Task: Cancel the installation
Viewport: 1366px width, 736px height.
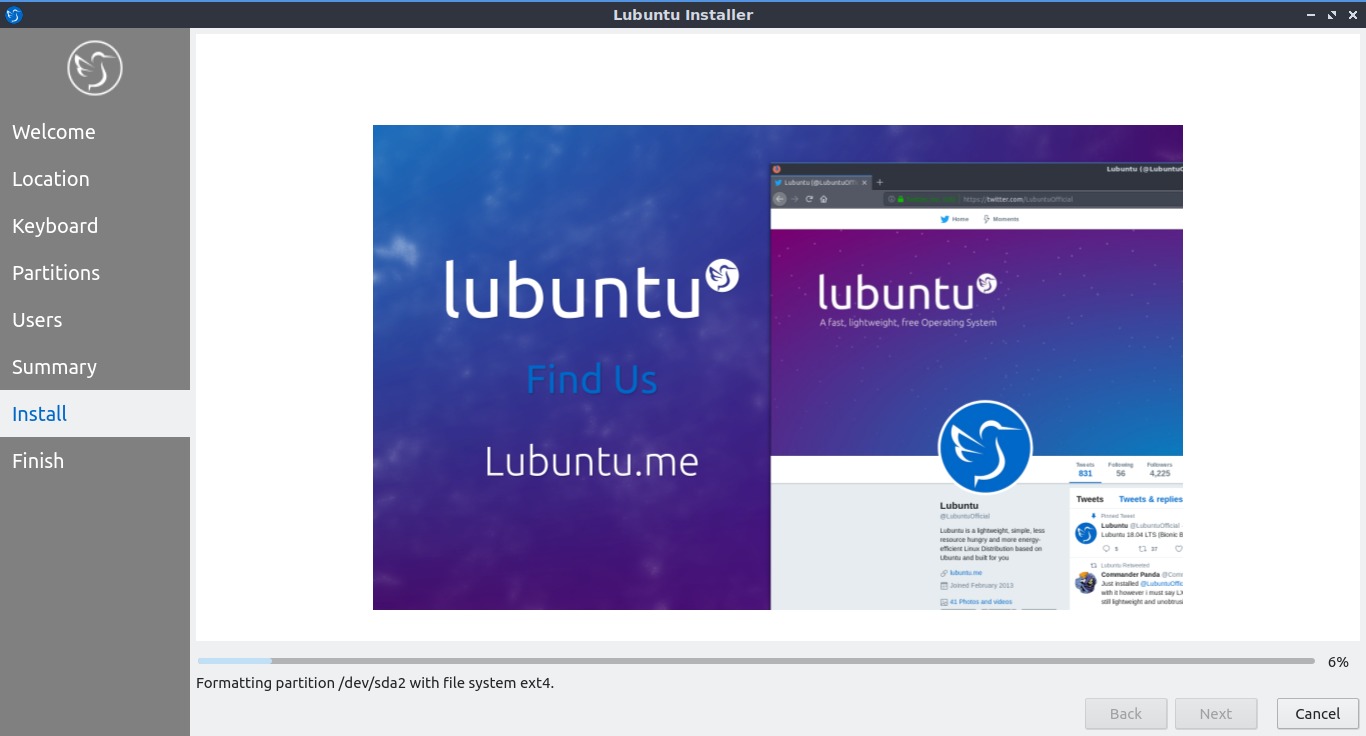Action: pos(1318,714)
